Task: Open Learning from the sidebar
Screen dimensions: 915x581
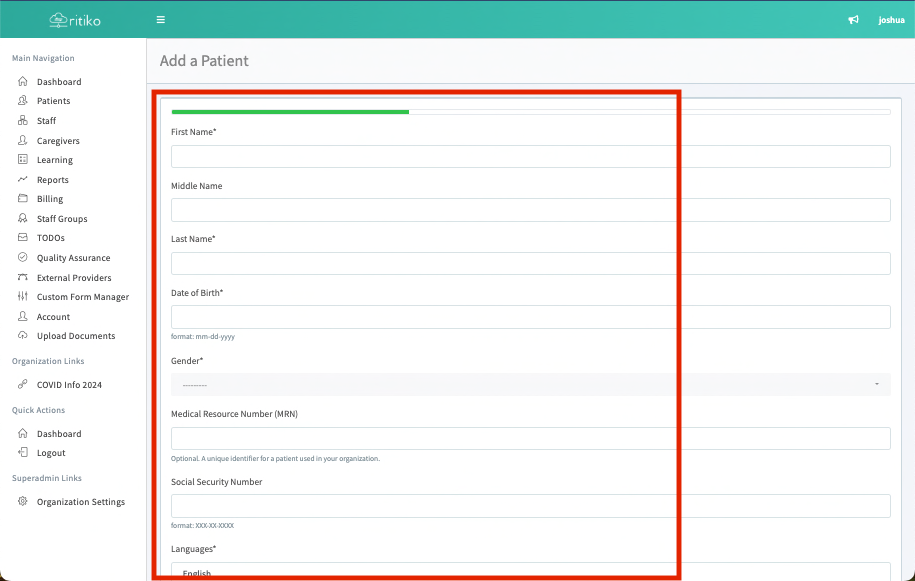Action: pos(54,160)
